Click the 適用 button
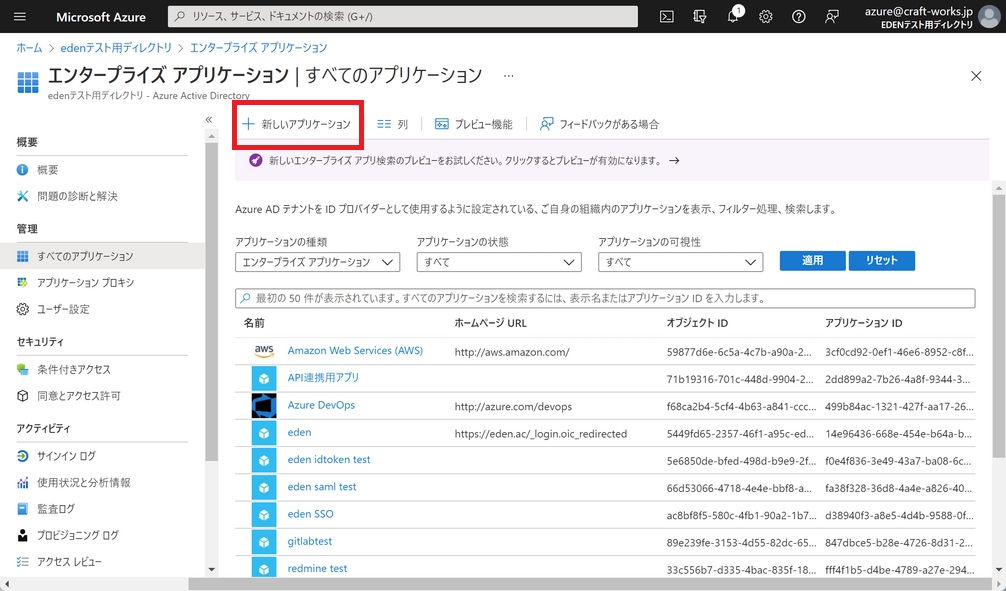 coord(812,261)
